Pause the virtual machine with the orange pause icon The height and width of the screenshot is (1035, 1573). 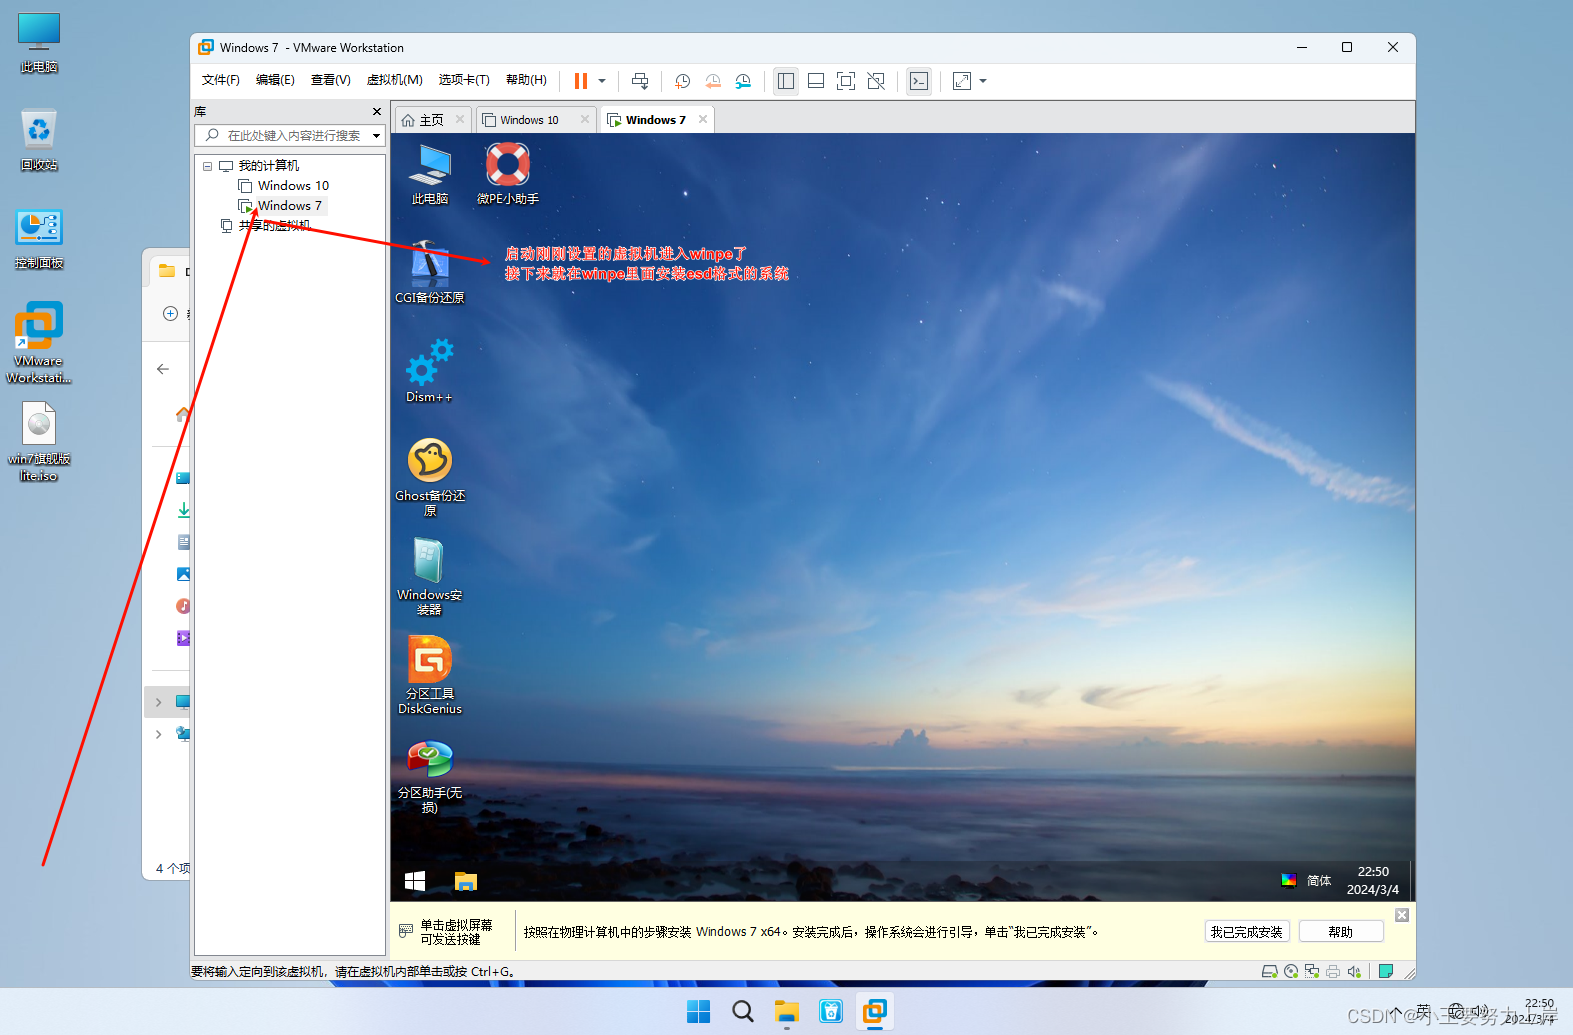click(x=580, y=81)
